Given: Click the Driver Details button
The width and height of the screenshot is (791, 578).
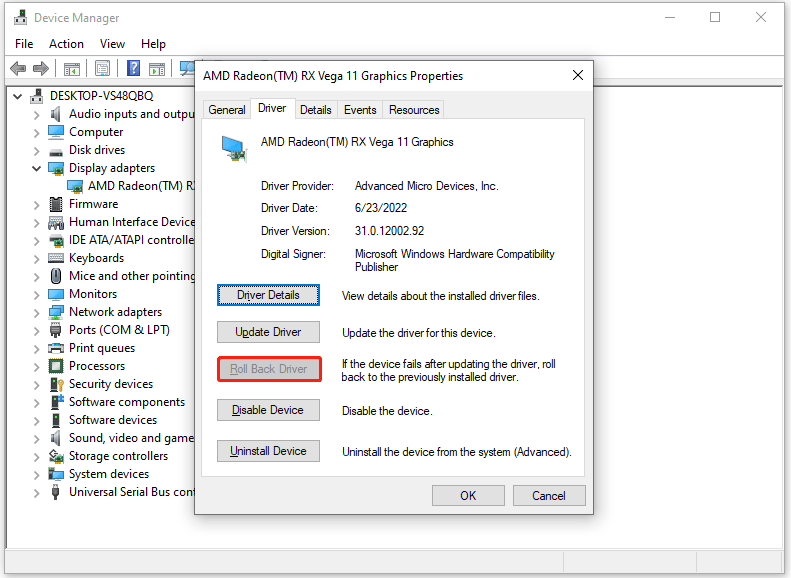Looking at the screenshot, I should (x=268, y=295).
